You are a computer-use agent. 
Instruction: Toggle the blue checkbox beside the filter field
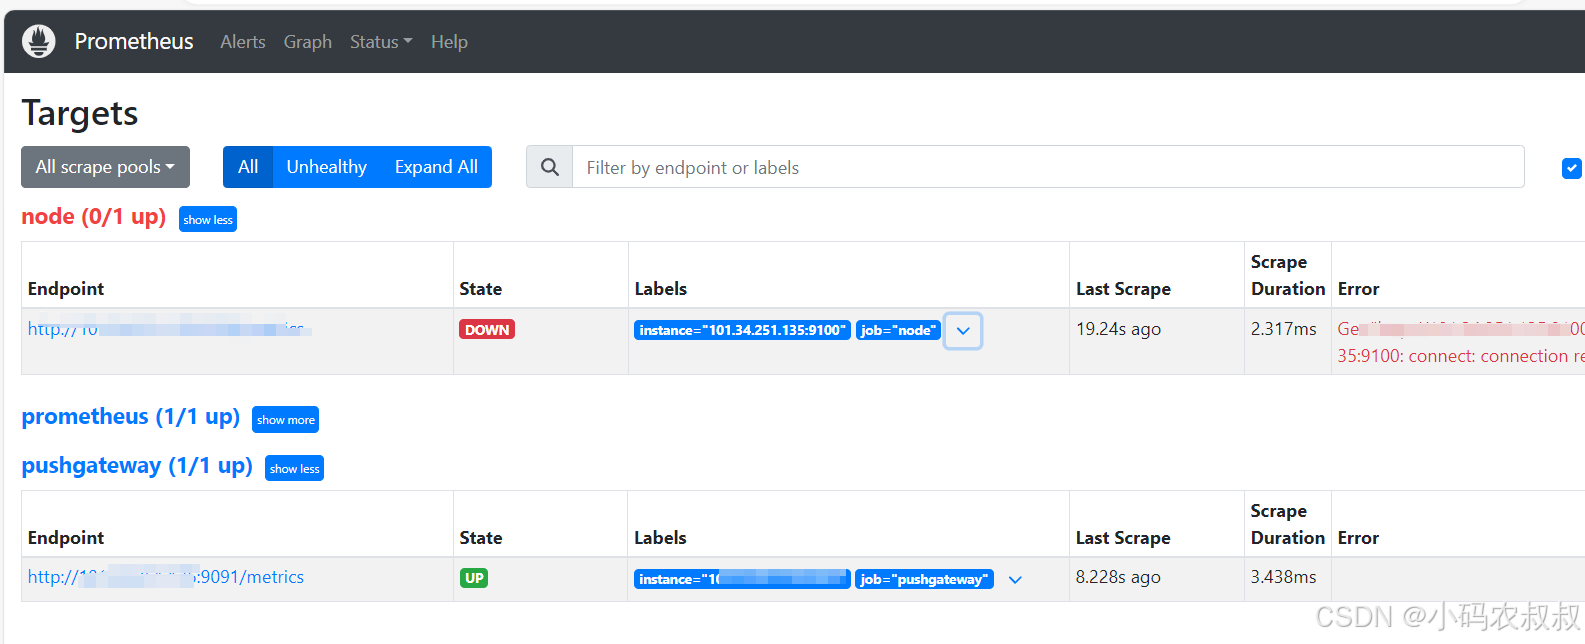point(1572,168)
